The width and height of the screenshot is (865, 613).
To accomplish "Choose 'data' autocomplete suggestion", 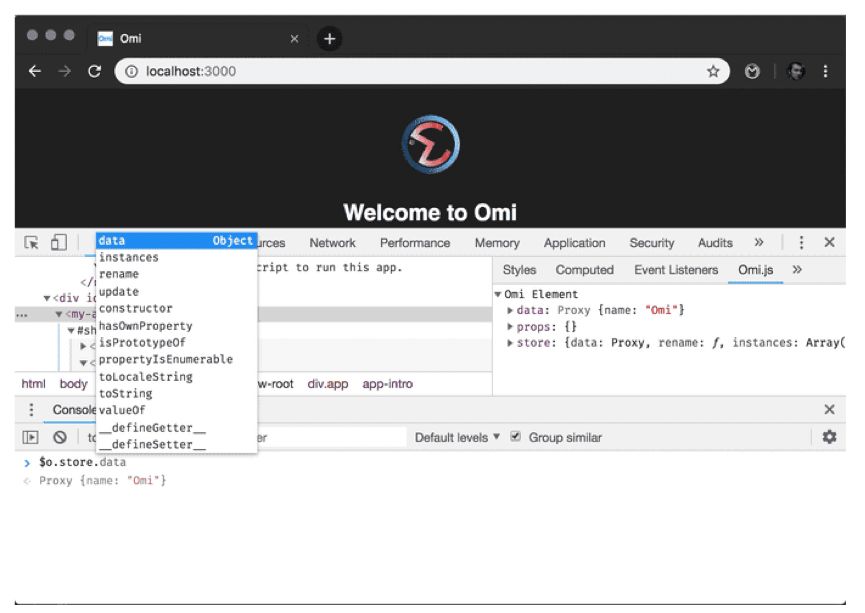I will coord(177,241).
